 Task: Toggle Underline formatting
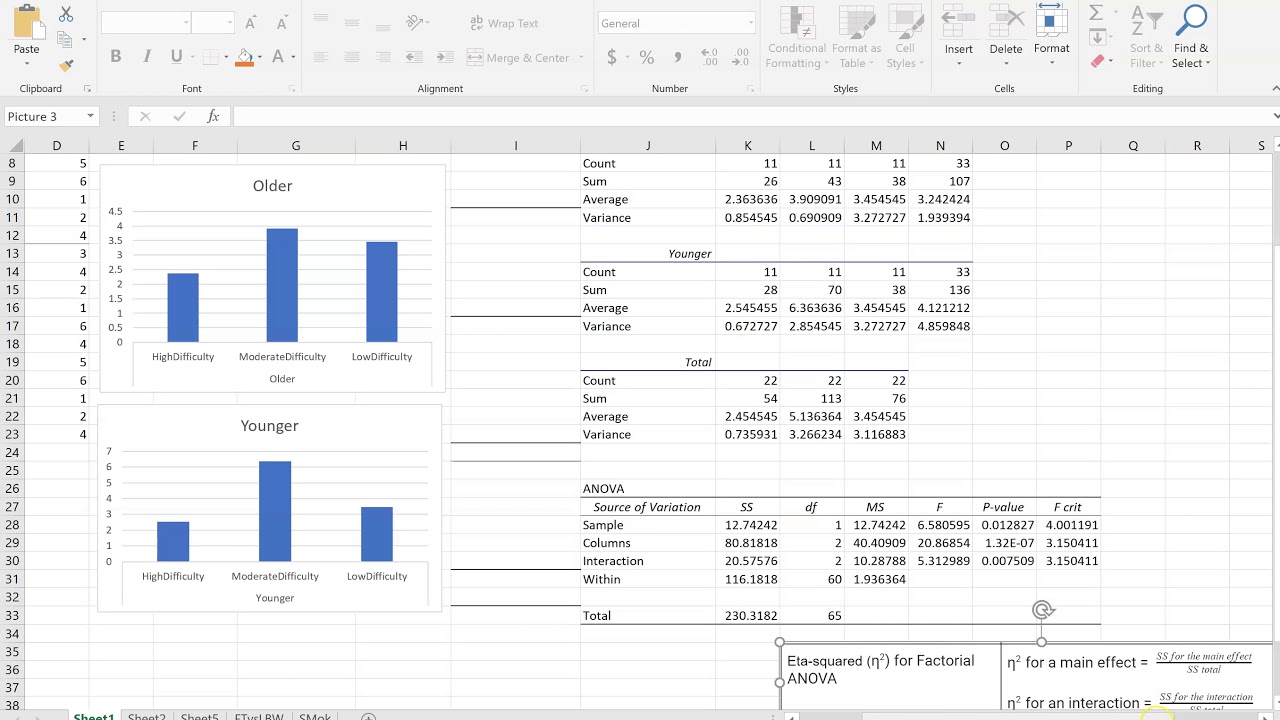point(177,57)
